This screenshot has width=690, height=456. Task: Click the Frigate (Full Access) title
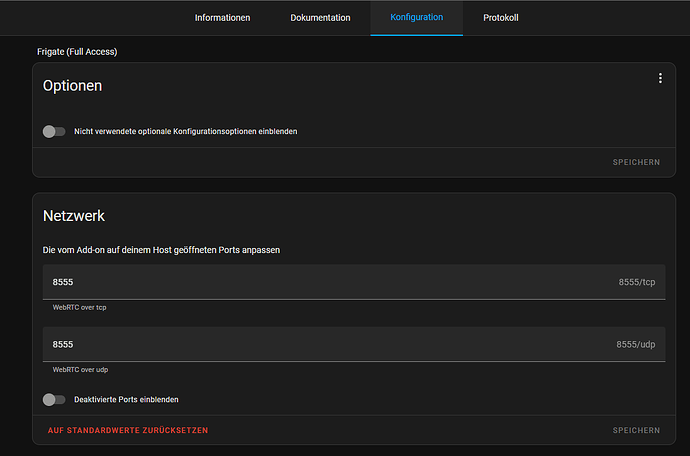(77, 52)
